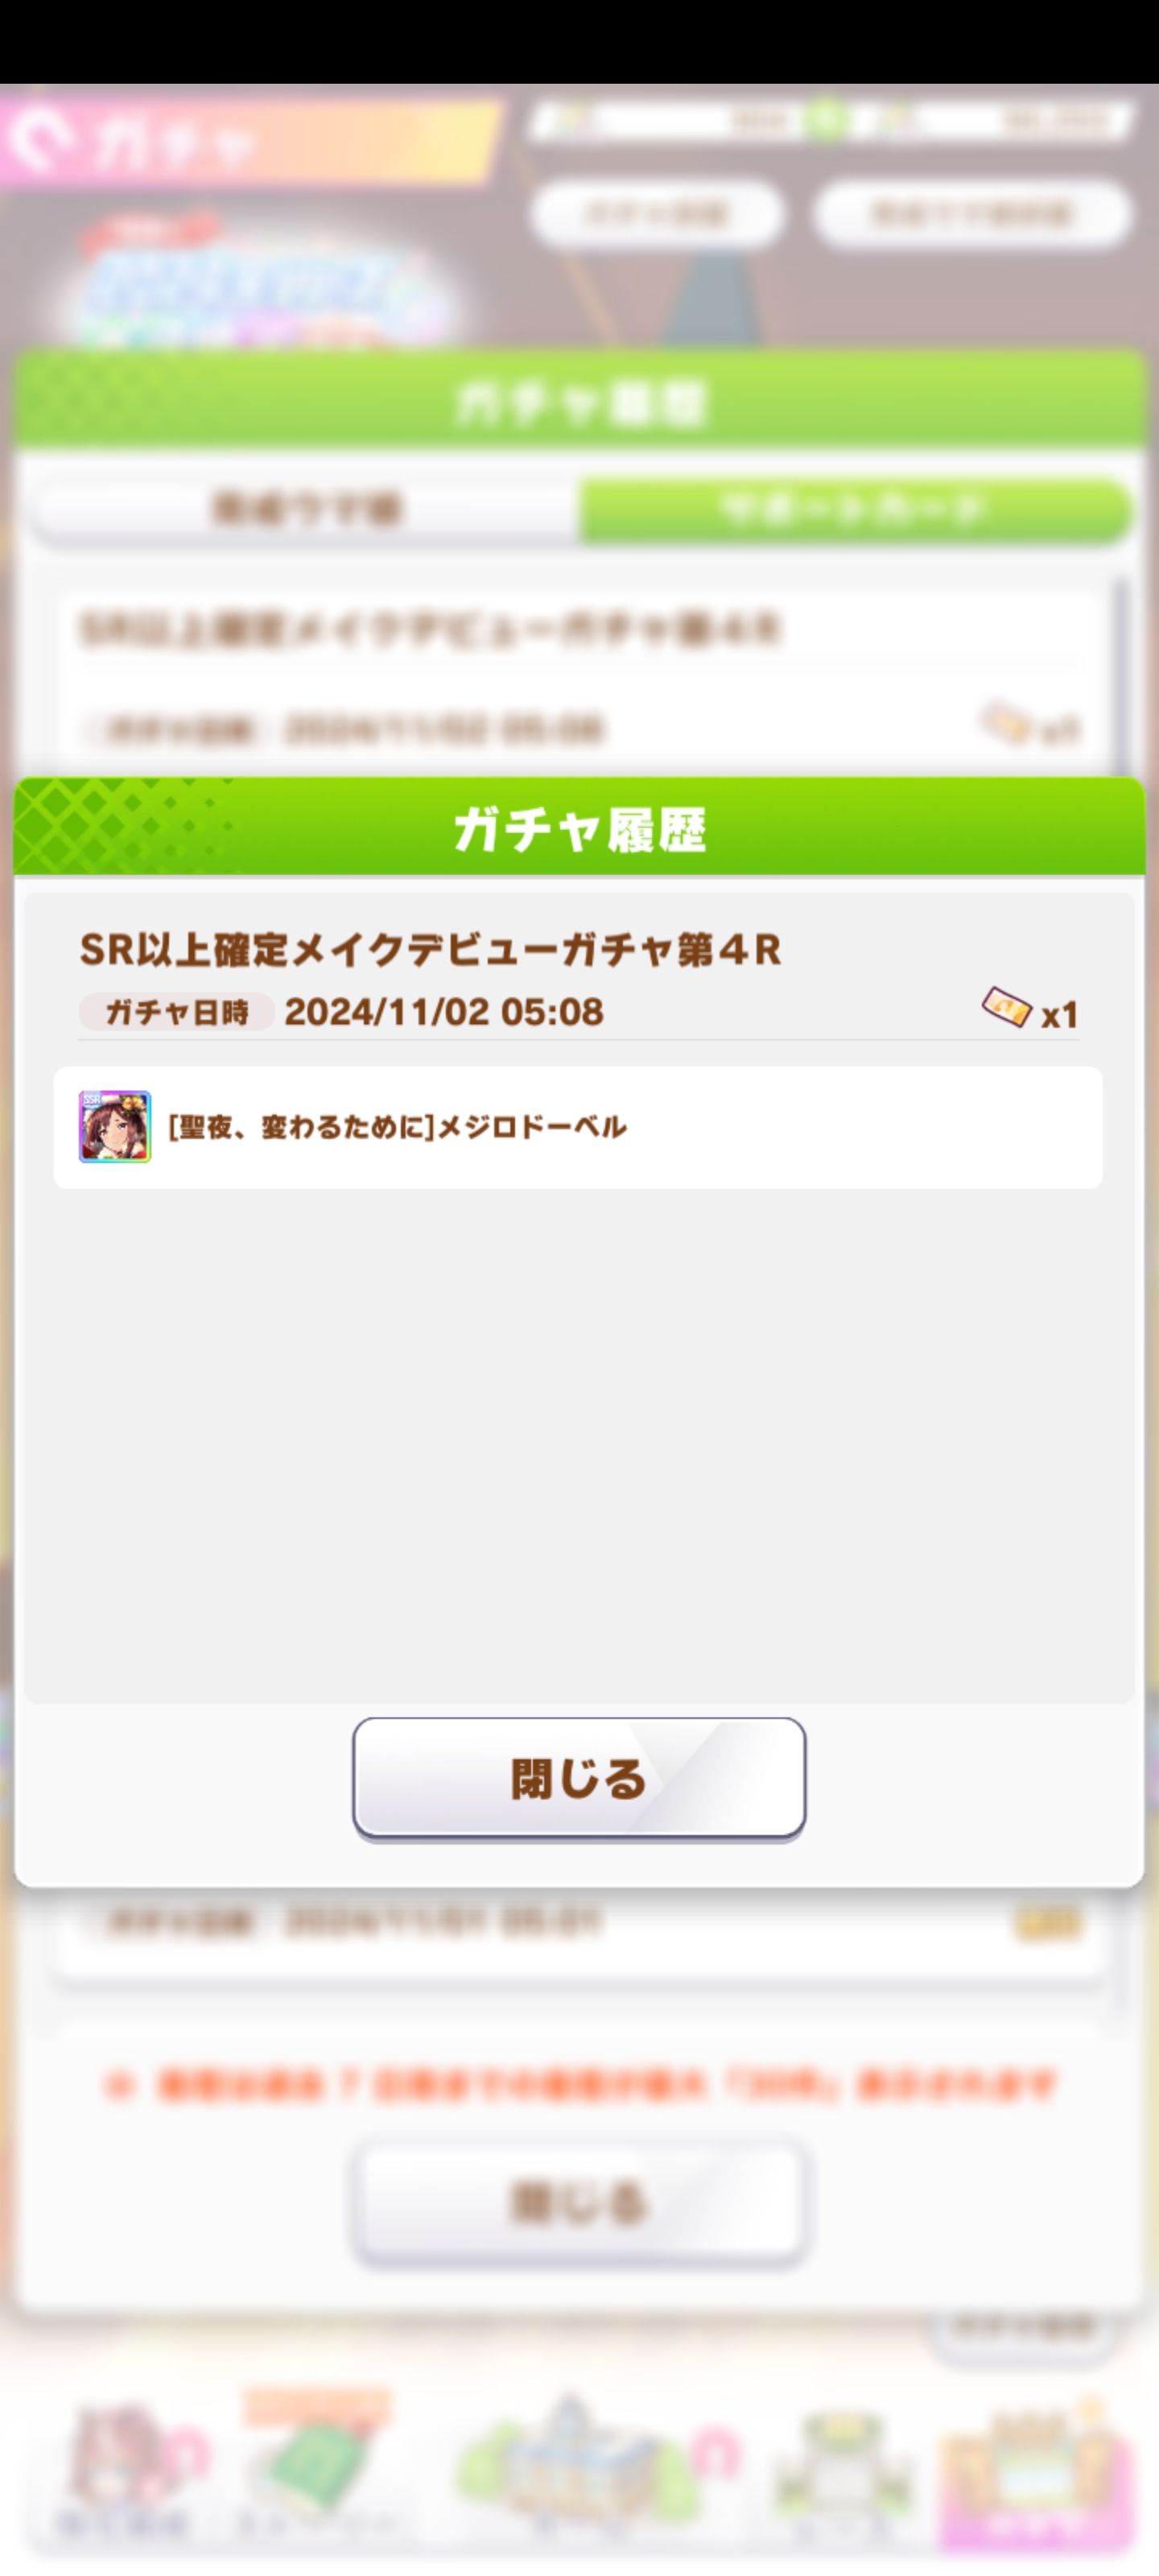Open the second blurred pill button top right
This screenshot has width=1159, height=2576.
click(x=972, y=213)
